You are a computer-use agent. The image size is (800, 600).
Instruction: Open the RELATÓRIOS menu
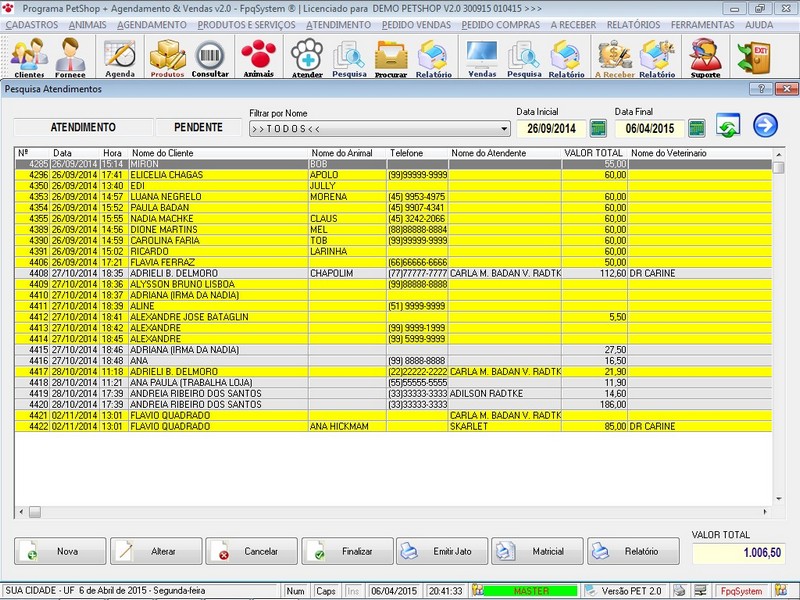click(x=633, y=24)
